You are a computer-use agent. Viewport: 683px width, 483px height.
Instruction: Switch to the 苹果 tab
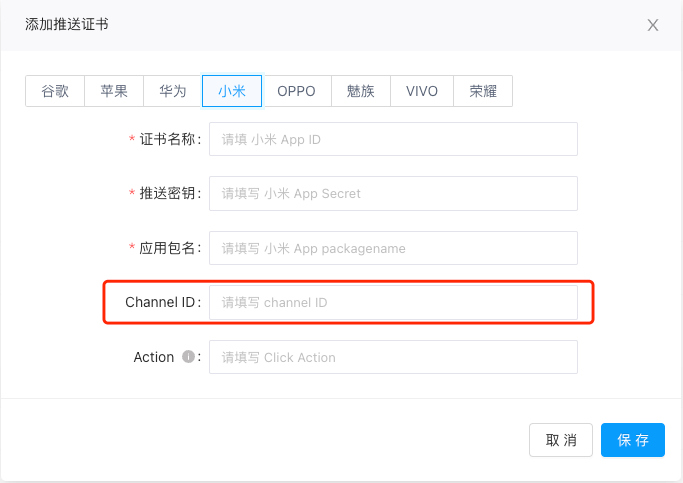(x=114, y=91)
